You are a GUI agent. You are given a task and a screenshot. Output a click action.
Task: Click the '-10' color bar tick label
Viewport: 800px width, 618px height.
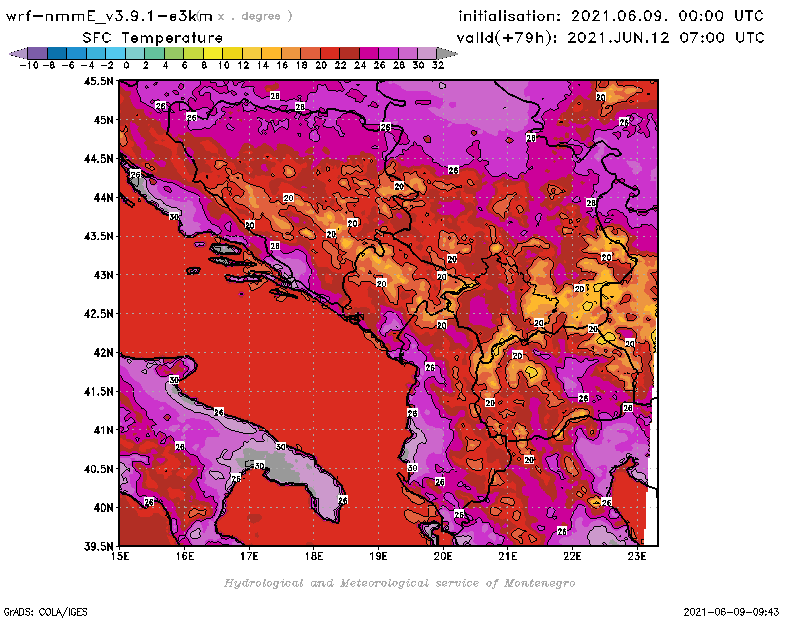point(29,65)
